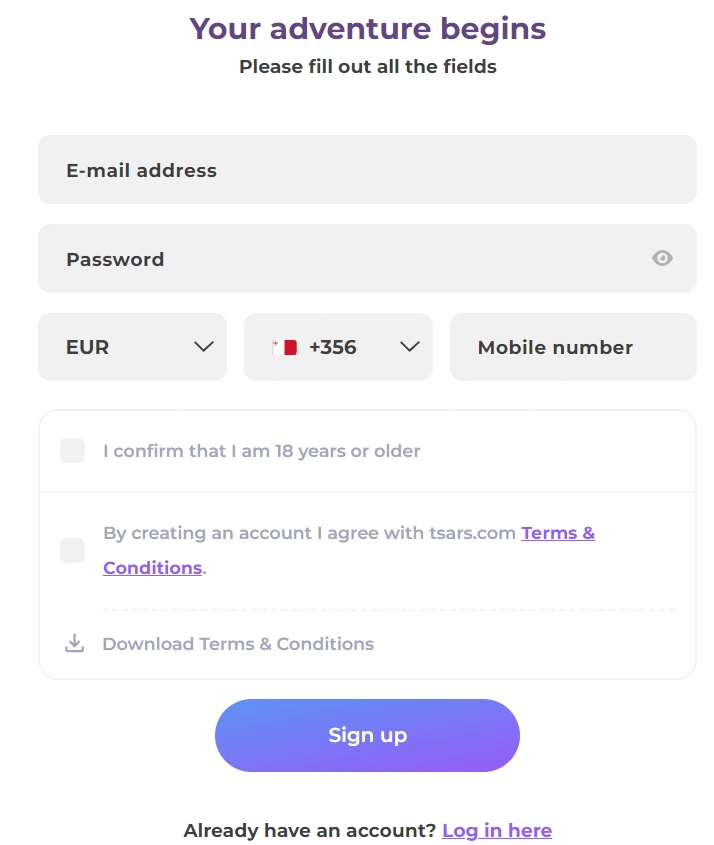Click the Your adventure begins heading
This screenshot has height=845, width=714.
(367, 28)
